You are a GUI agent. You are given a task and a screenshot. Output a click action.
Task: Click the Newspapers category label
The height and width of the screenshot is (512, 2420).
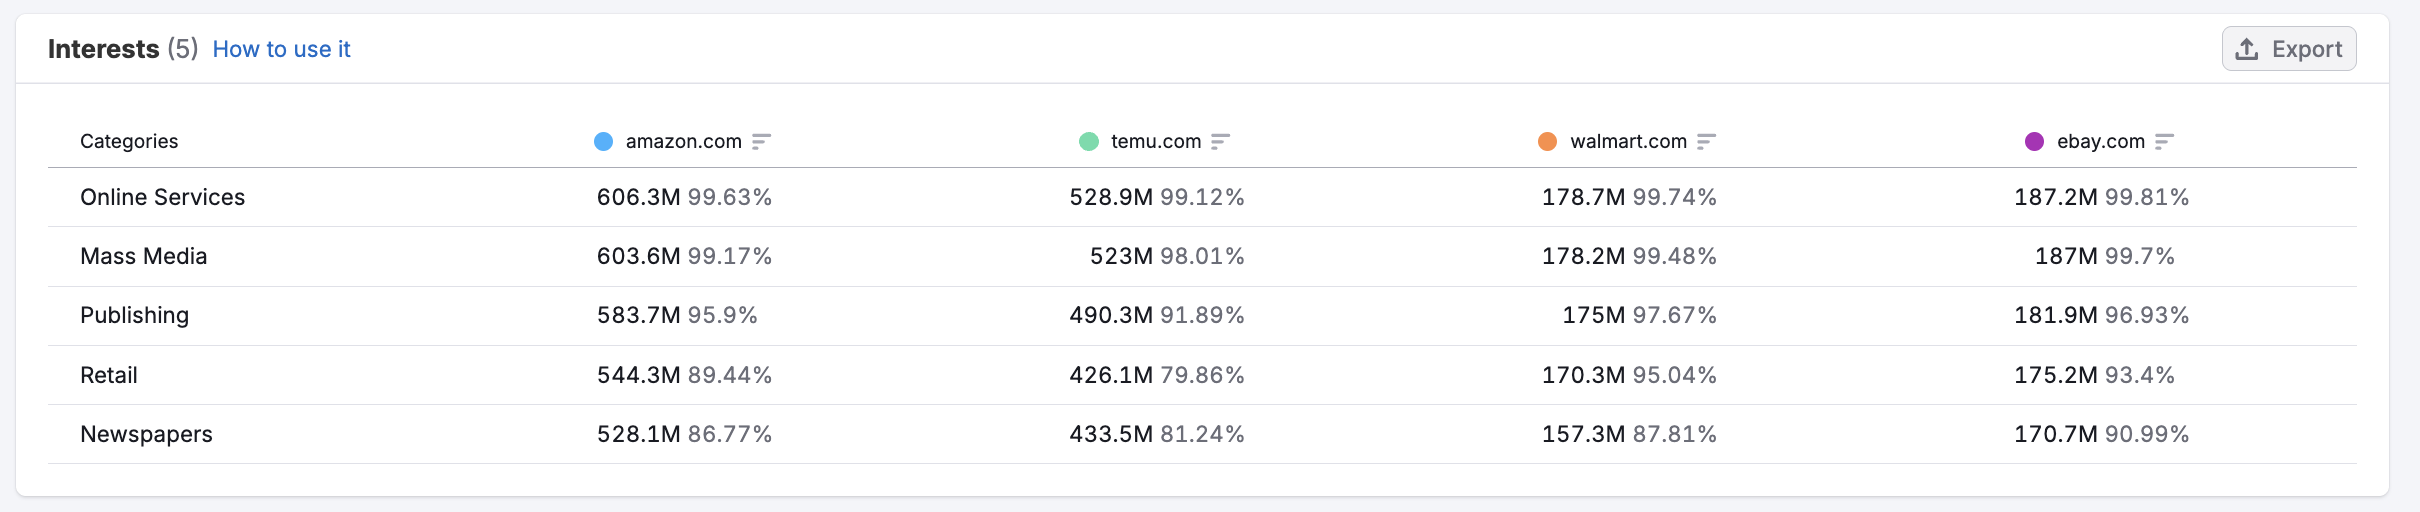(146, 434)
